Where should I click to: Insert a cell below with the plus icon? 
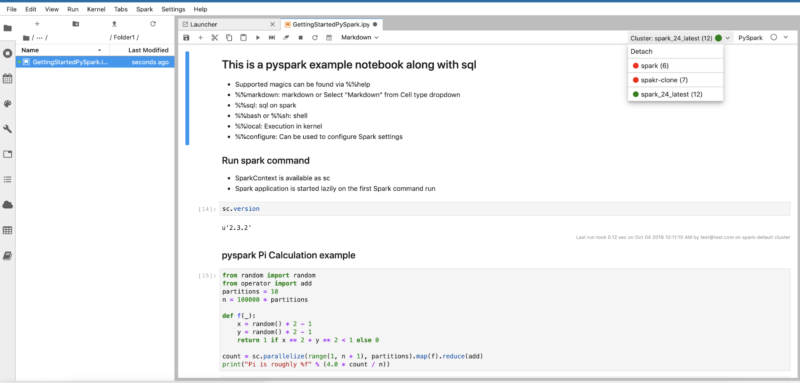pyautogui.click(x=201, y=38)
